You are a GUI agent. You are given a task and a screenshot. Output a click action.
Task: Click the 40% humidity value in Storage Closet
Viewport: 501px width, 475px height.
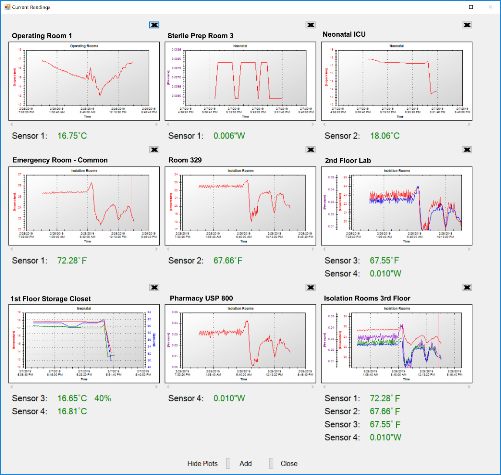tap(103, 398)
